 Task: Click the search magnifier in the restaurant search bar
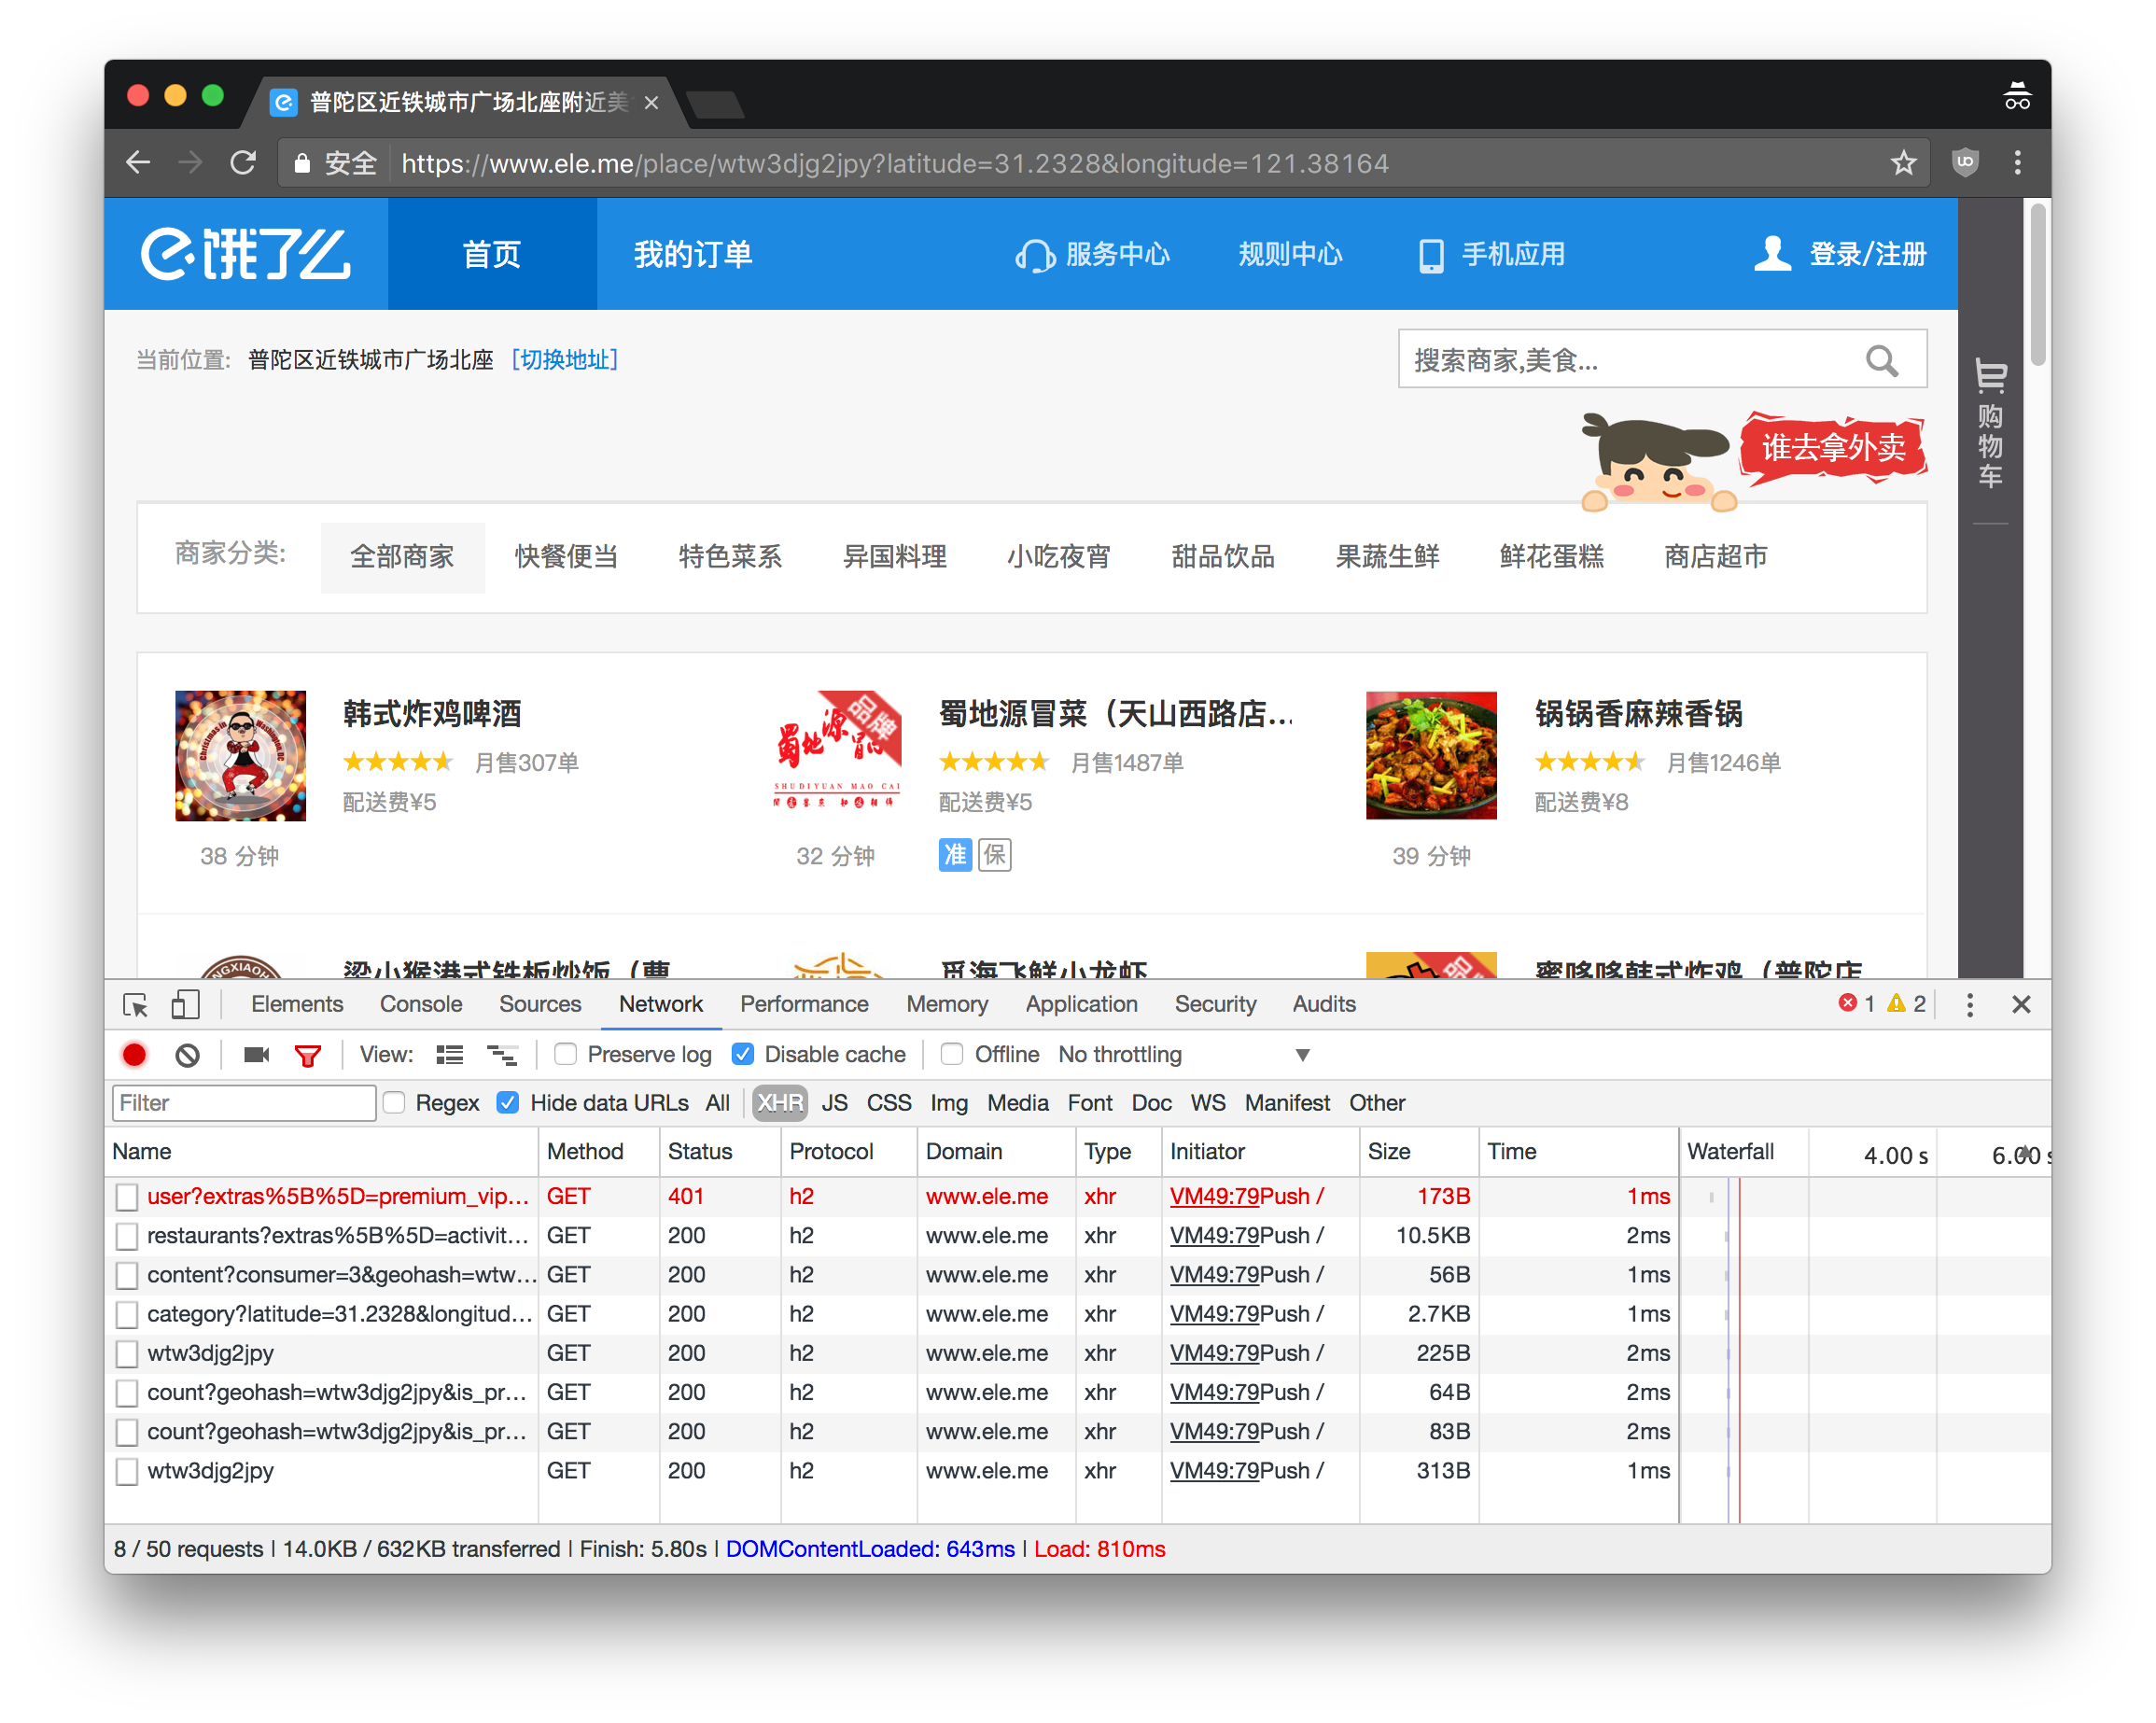click(1883, 360)
